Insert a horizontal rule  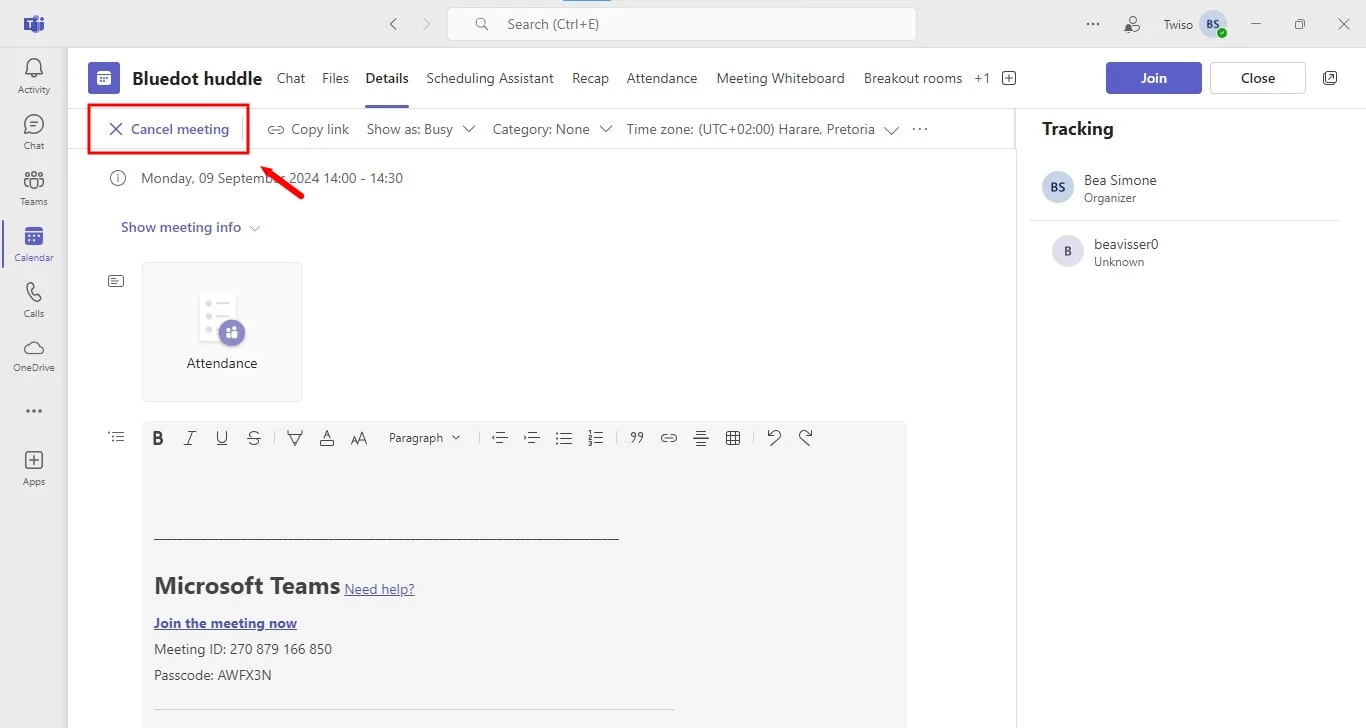coord(701,438)
